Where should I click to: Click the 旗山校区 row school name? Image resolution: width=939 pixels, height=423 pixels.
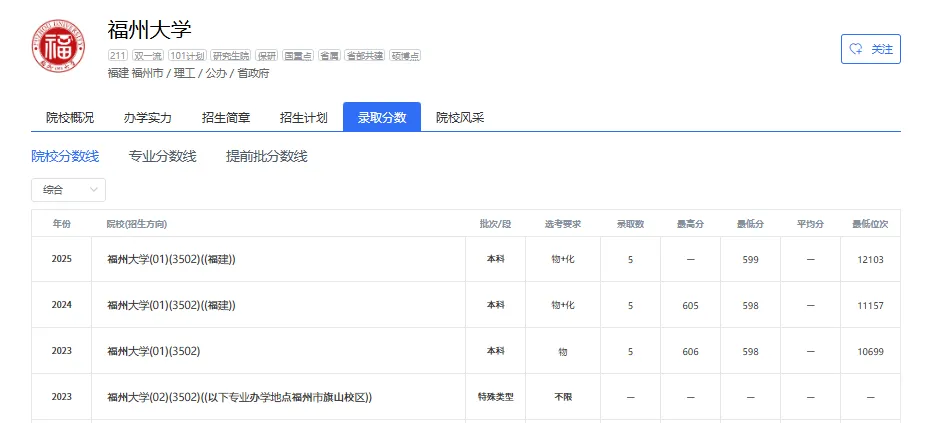240,397
